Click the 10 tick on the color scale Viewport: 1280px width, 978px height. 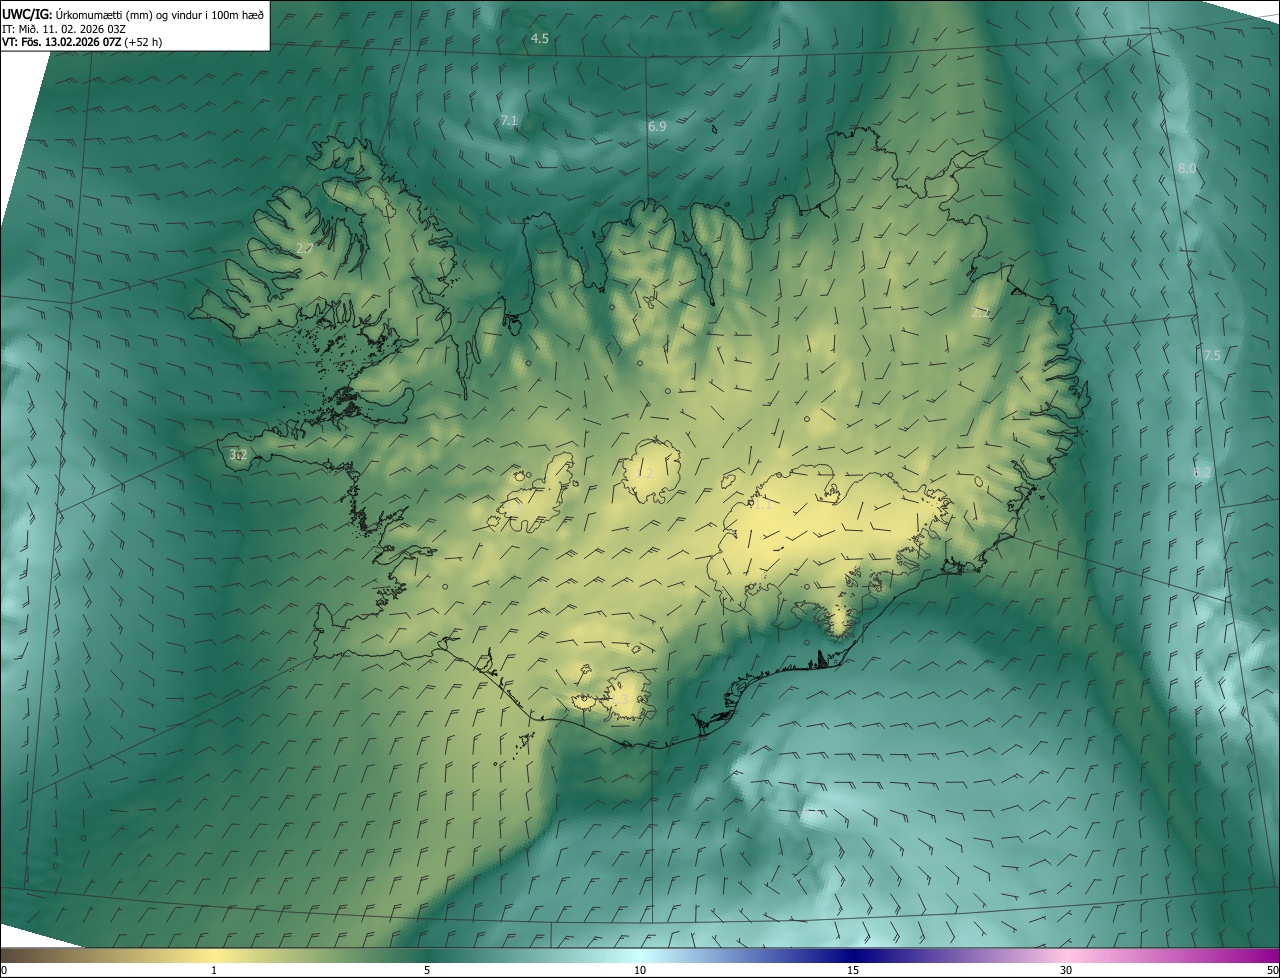[x=640, y=970]
